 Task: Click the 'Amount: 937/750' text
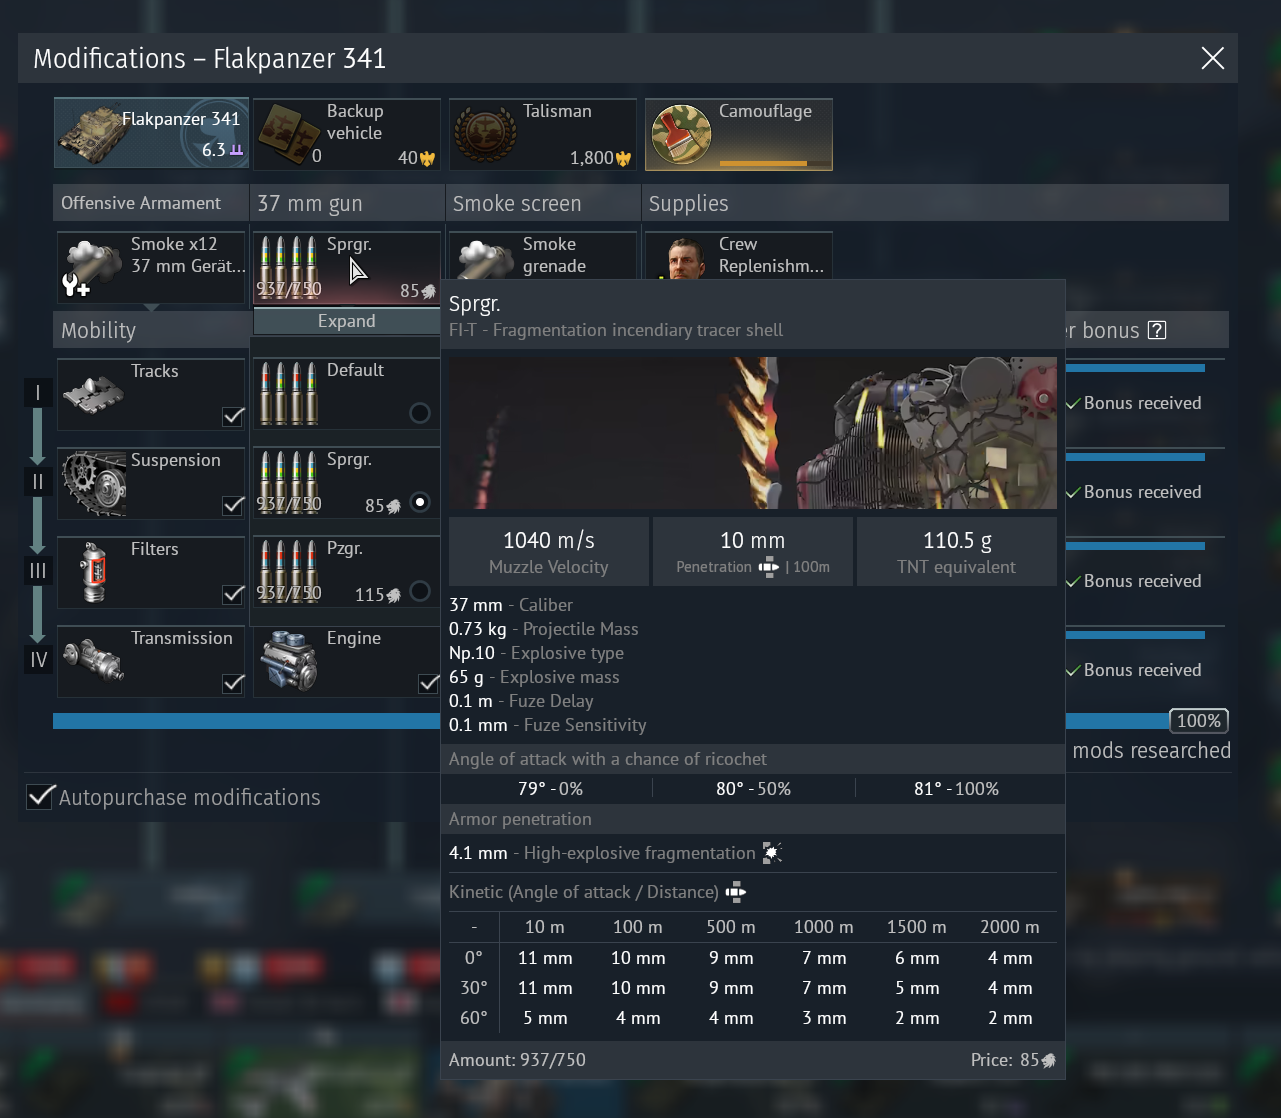[517, 1060]
